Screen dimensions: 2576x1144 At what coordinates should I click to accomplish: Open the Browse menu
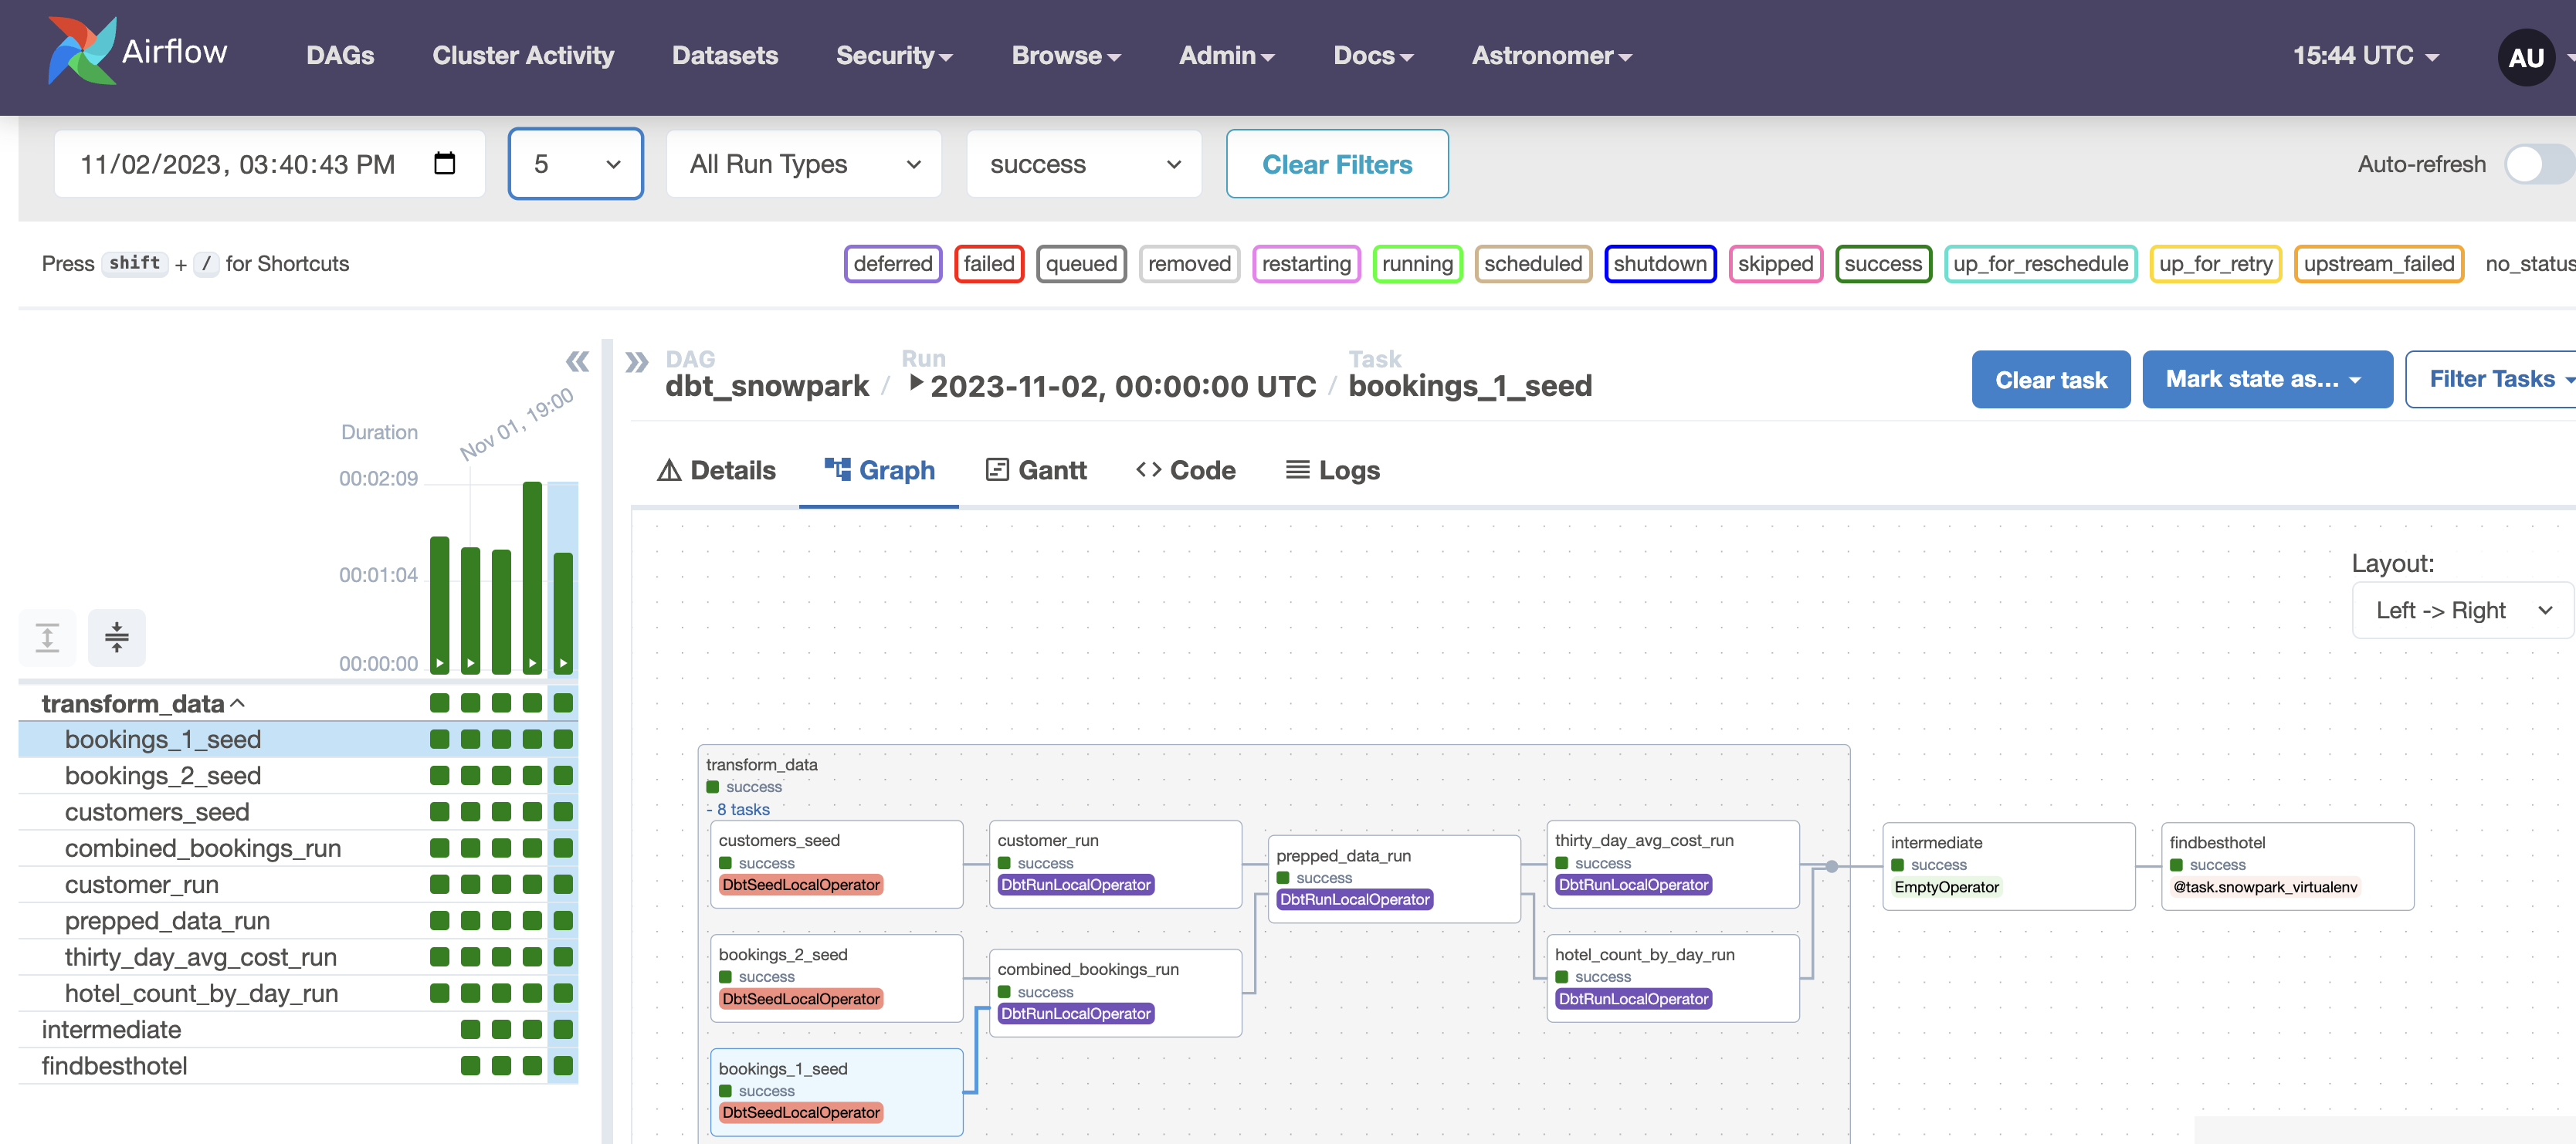[x=1065, y=56]
